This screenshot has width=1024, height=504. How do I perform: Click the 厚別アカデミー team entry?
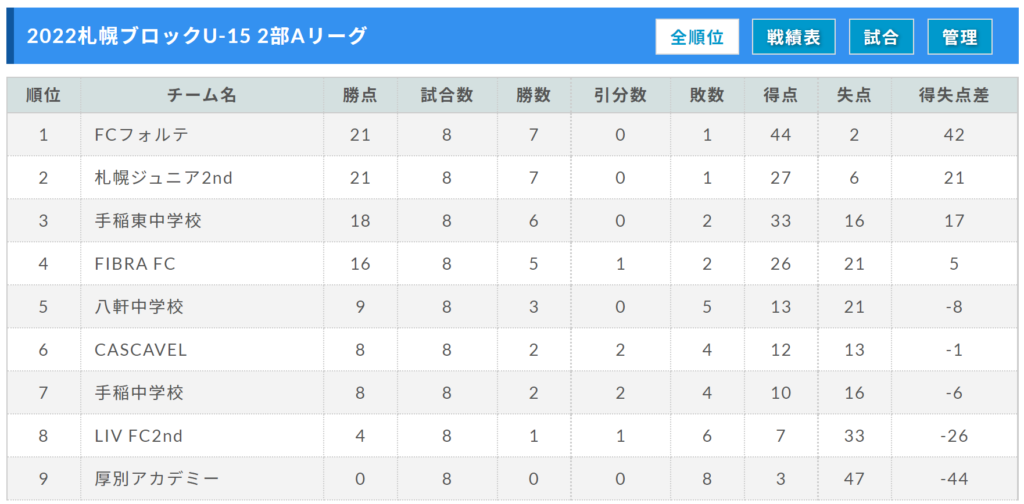click(x=157, y=479)
